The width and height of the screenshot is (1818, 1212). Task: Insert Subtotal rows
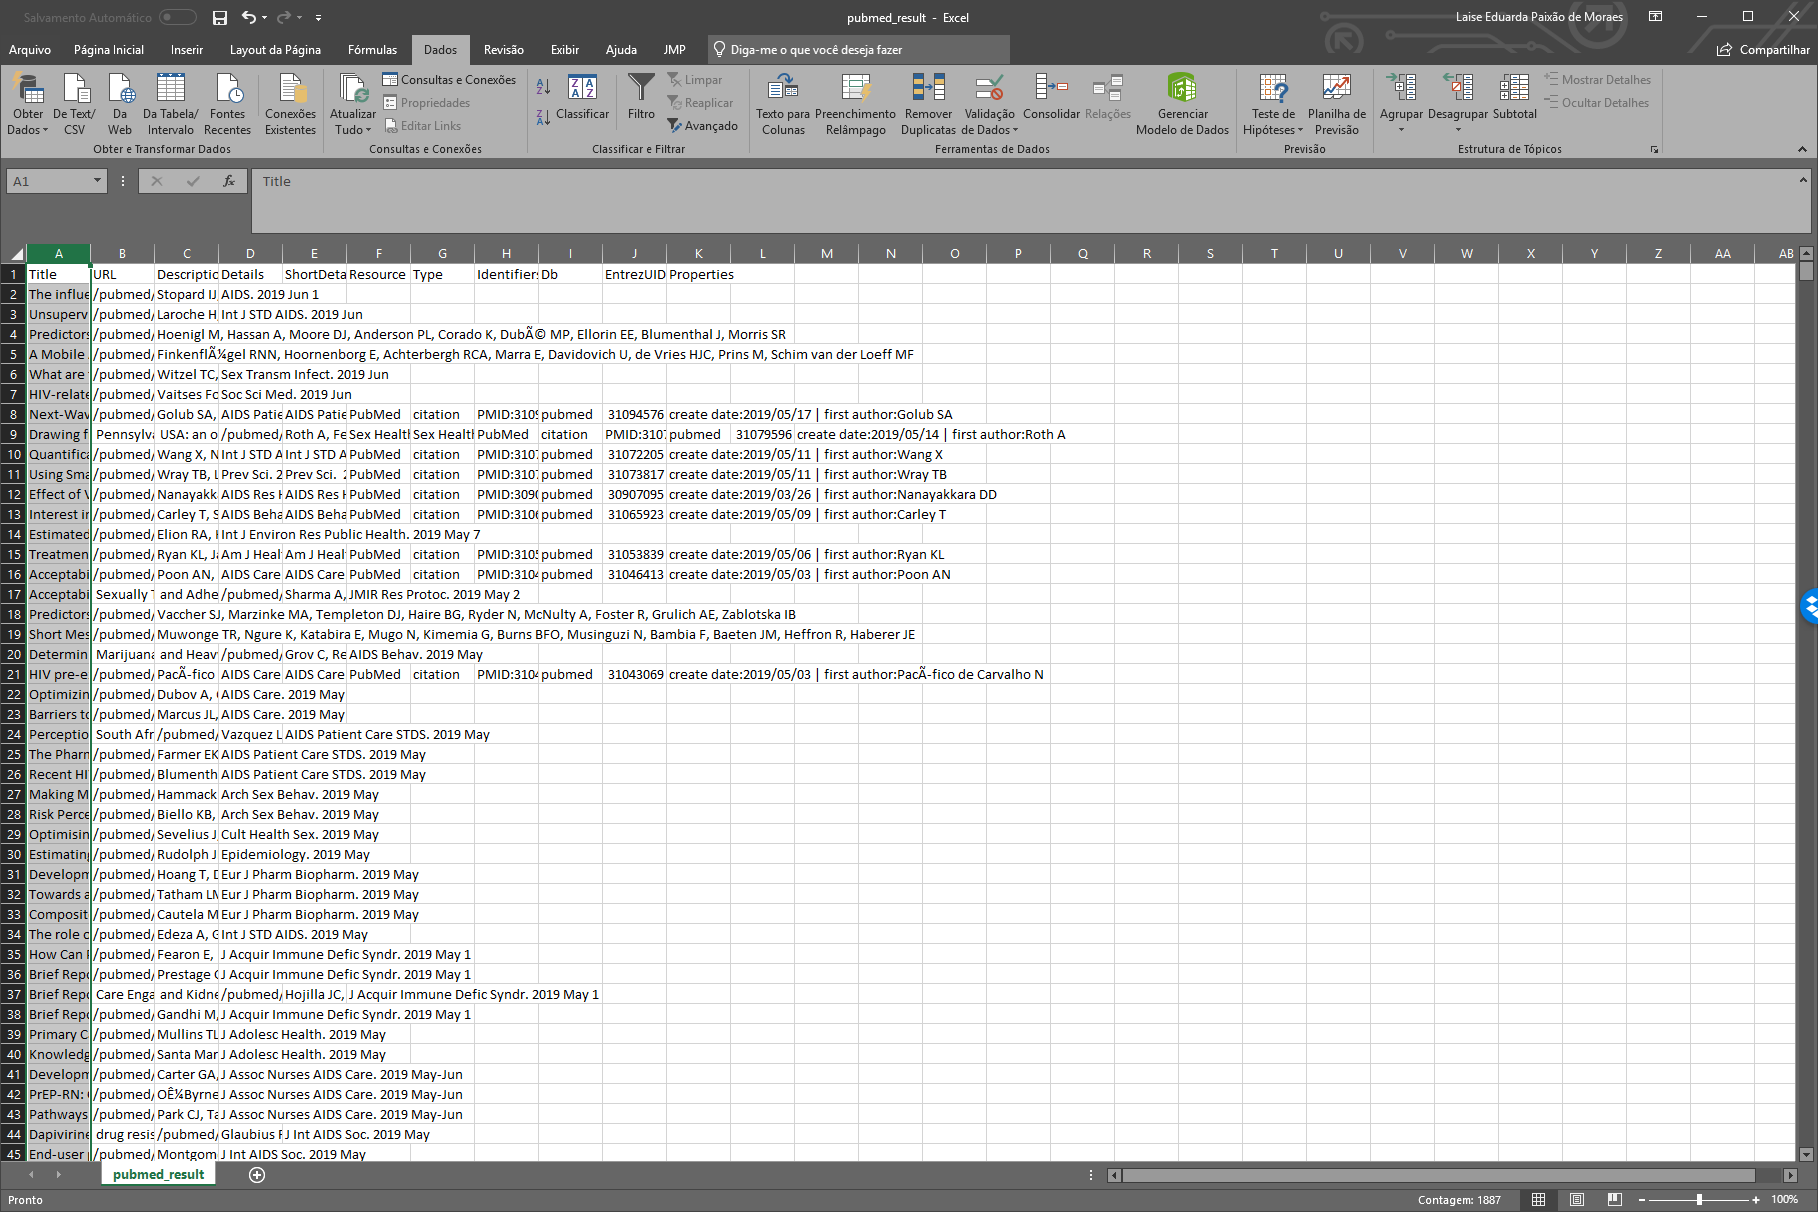pos(1515,97)
